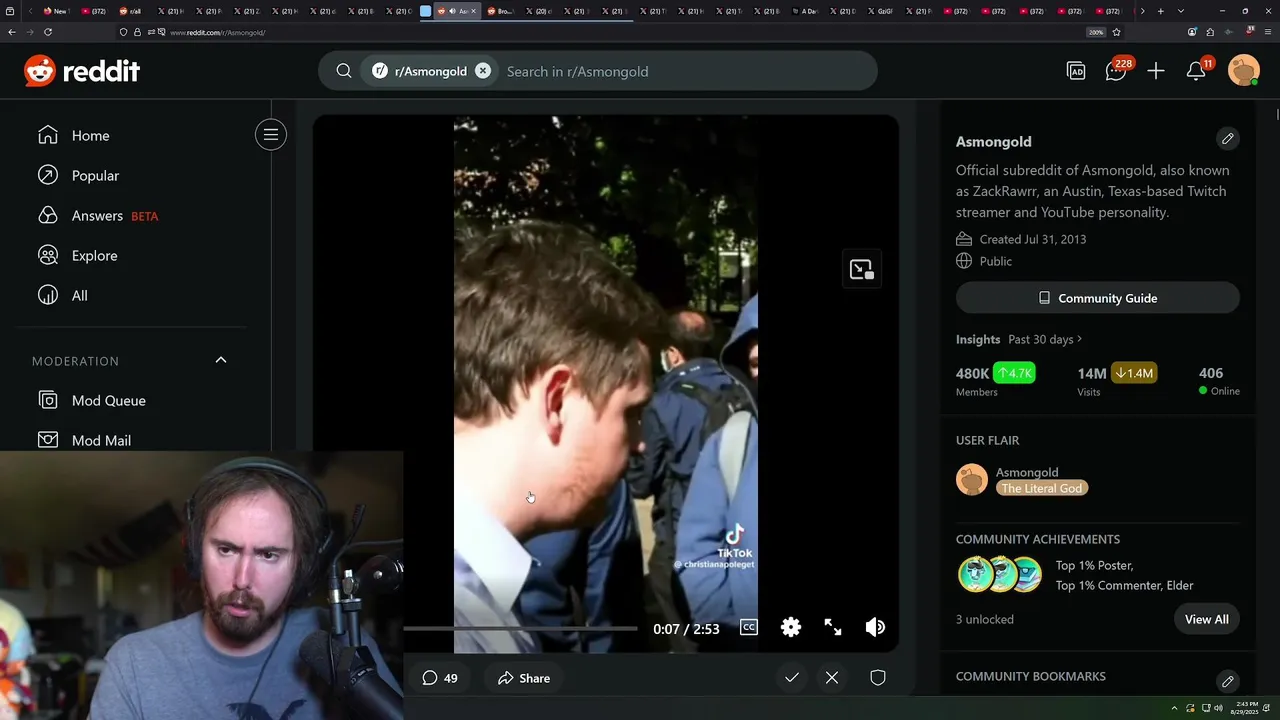Open the browser hamburger application menu
Viewport: 1280px width, 720px height.
click(x=1270, y=32)
